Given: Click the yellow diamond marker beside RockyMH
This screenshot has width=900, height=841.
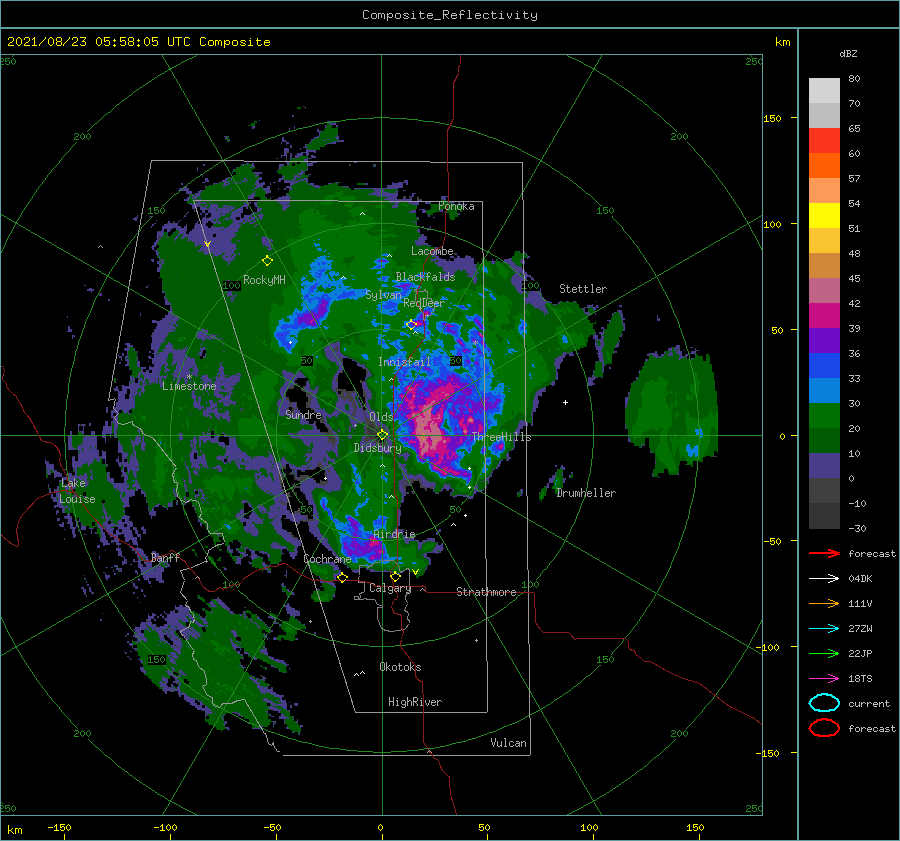Looking at the screenshot, I should point(267,261).
